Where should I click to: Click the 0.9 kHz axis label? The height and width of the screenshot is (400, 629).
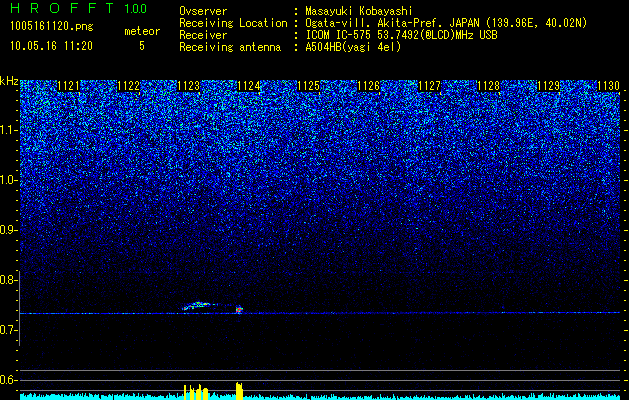click(x=9, y=230)
